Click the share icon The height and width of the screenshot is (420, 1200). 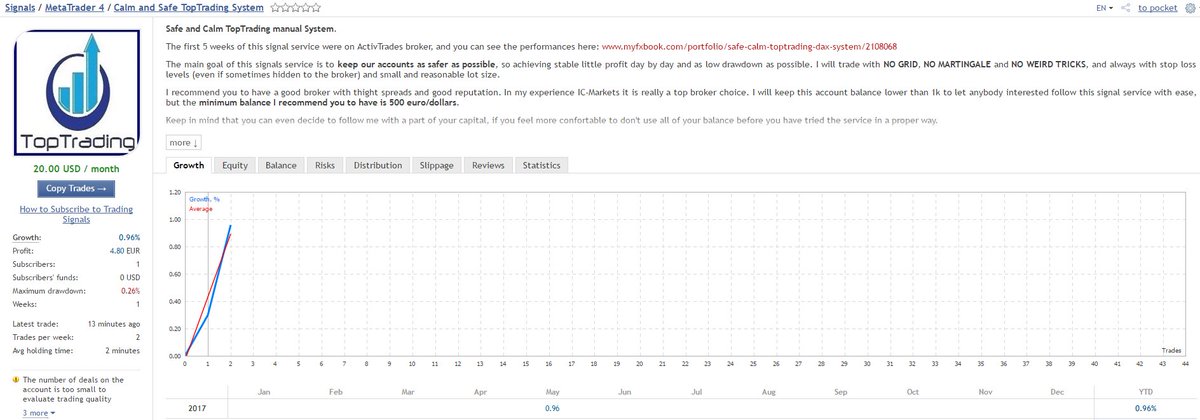[1126, 7]
